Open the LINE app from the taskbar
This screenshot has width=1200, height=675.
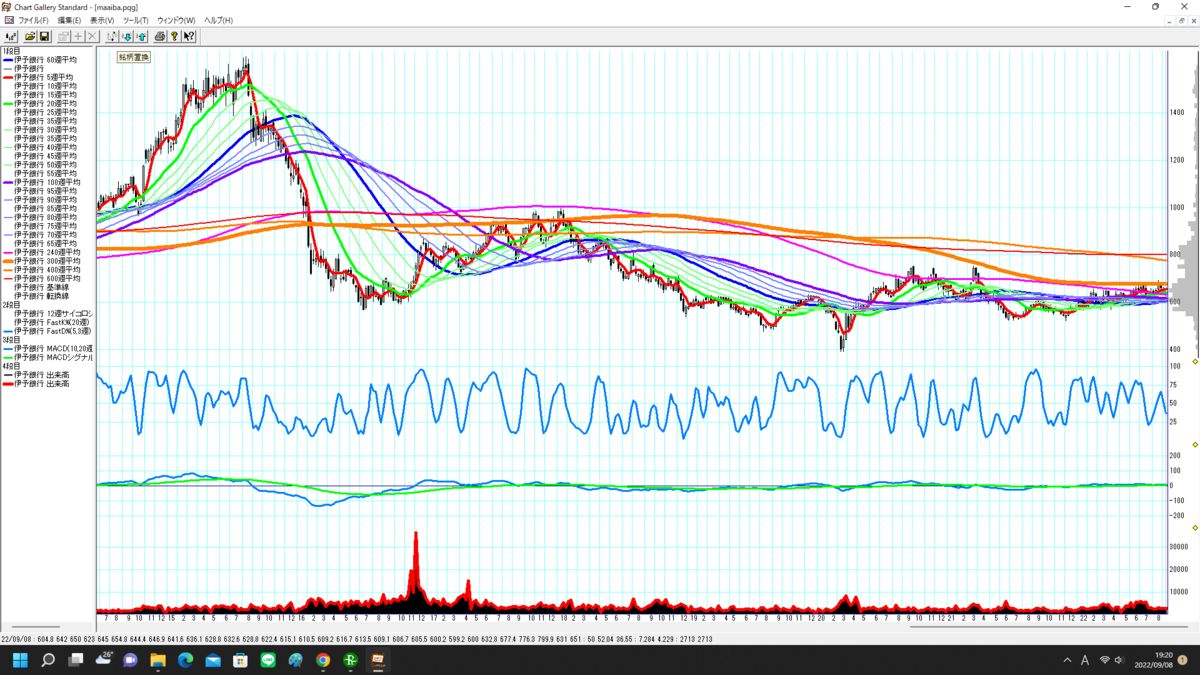268,660
